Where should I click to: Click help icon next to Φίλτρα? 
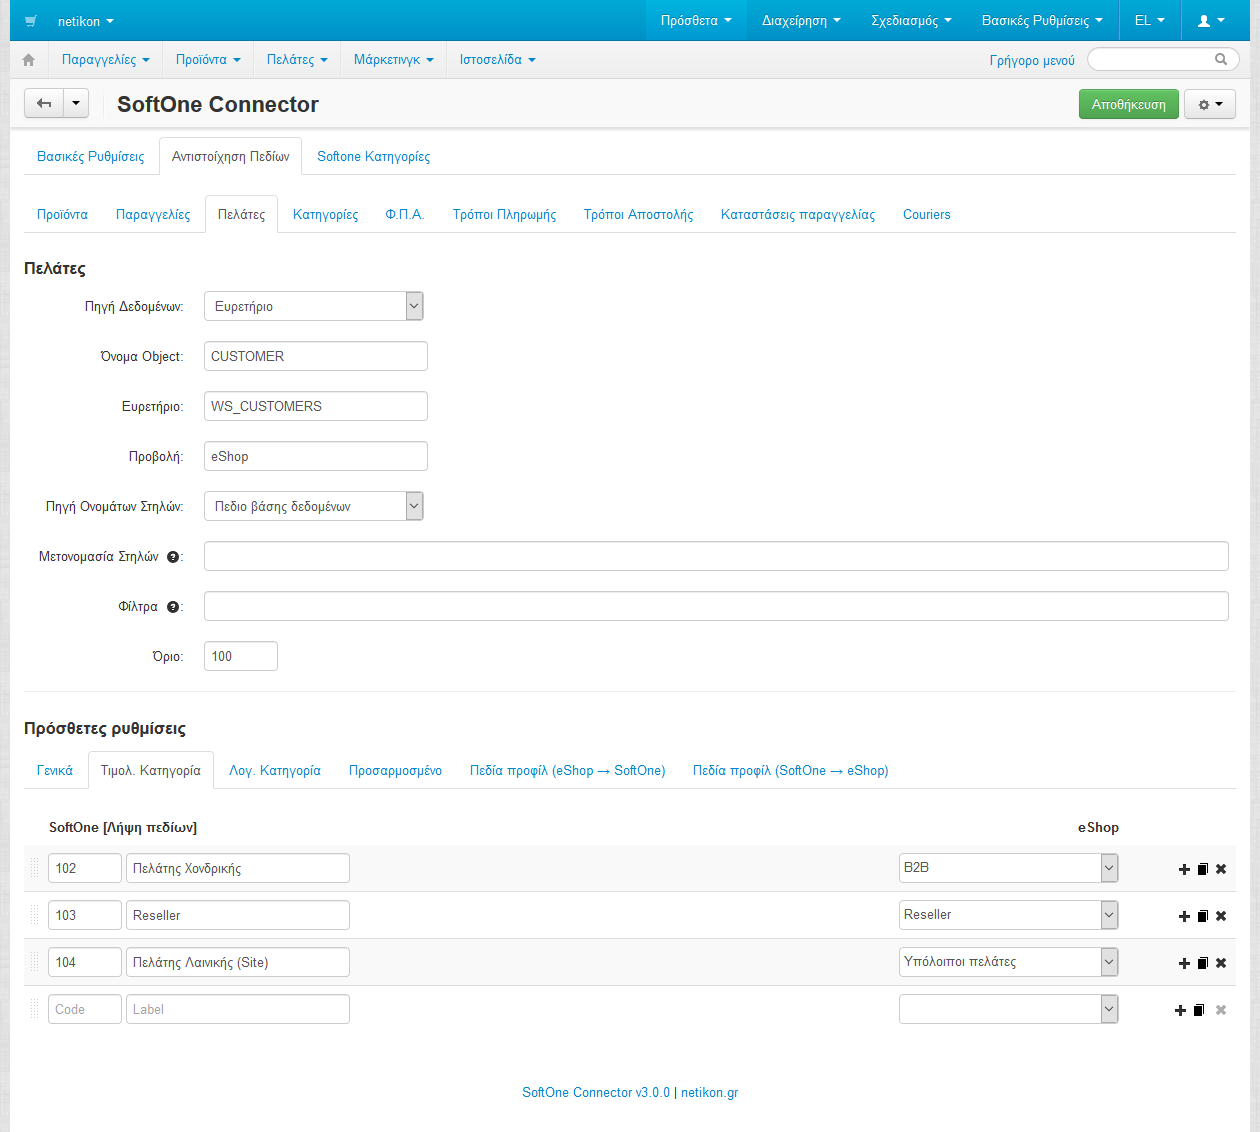tap(173, 607)
